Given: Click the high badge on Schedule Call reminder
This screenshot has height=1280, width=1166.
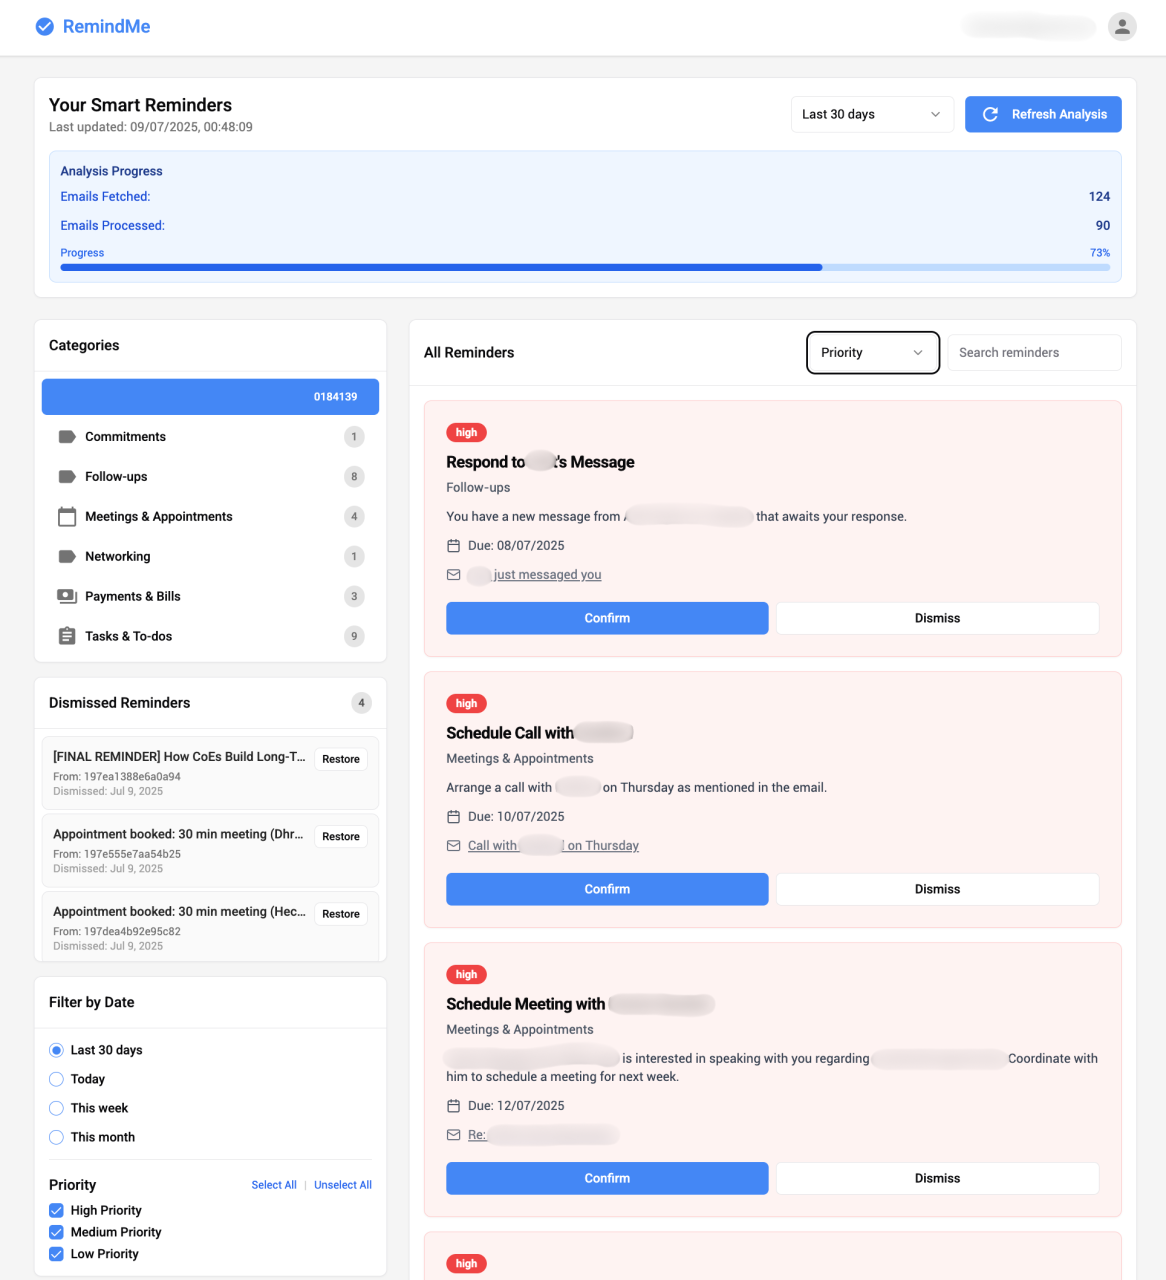Looking at the screenshot, I should coord(466,704).
